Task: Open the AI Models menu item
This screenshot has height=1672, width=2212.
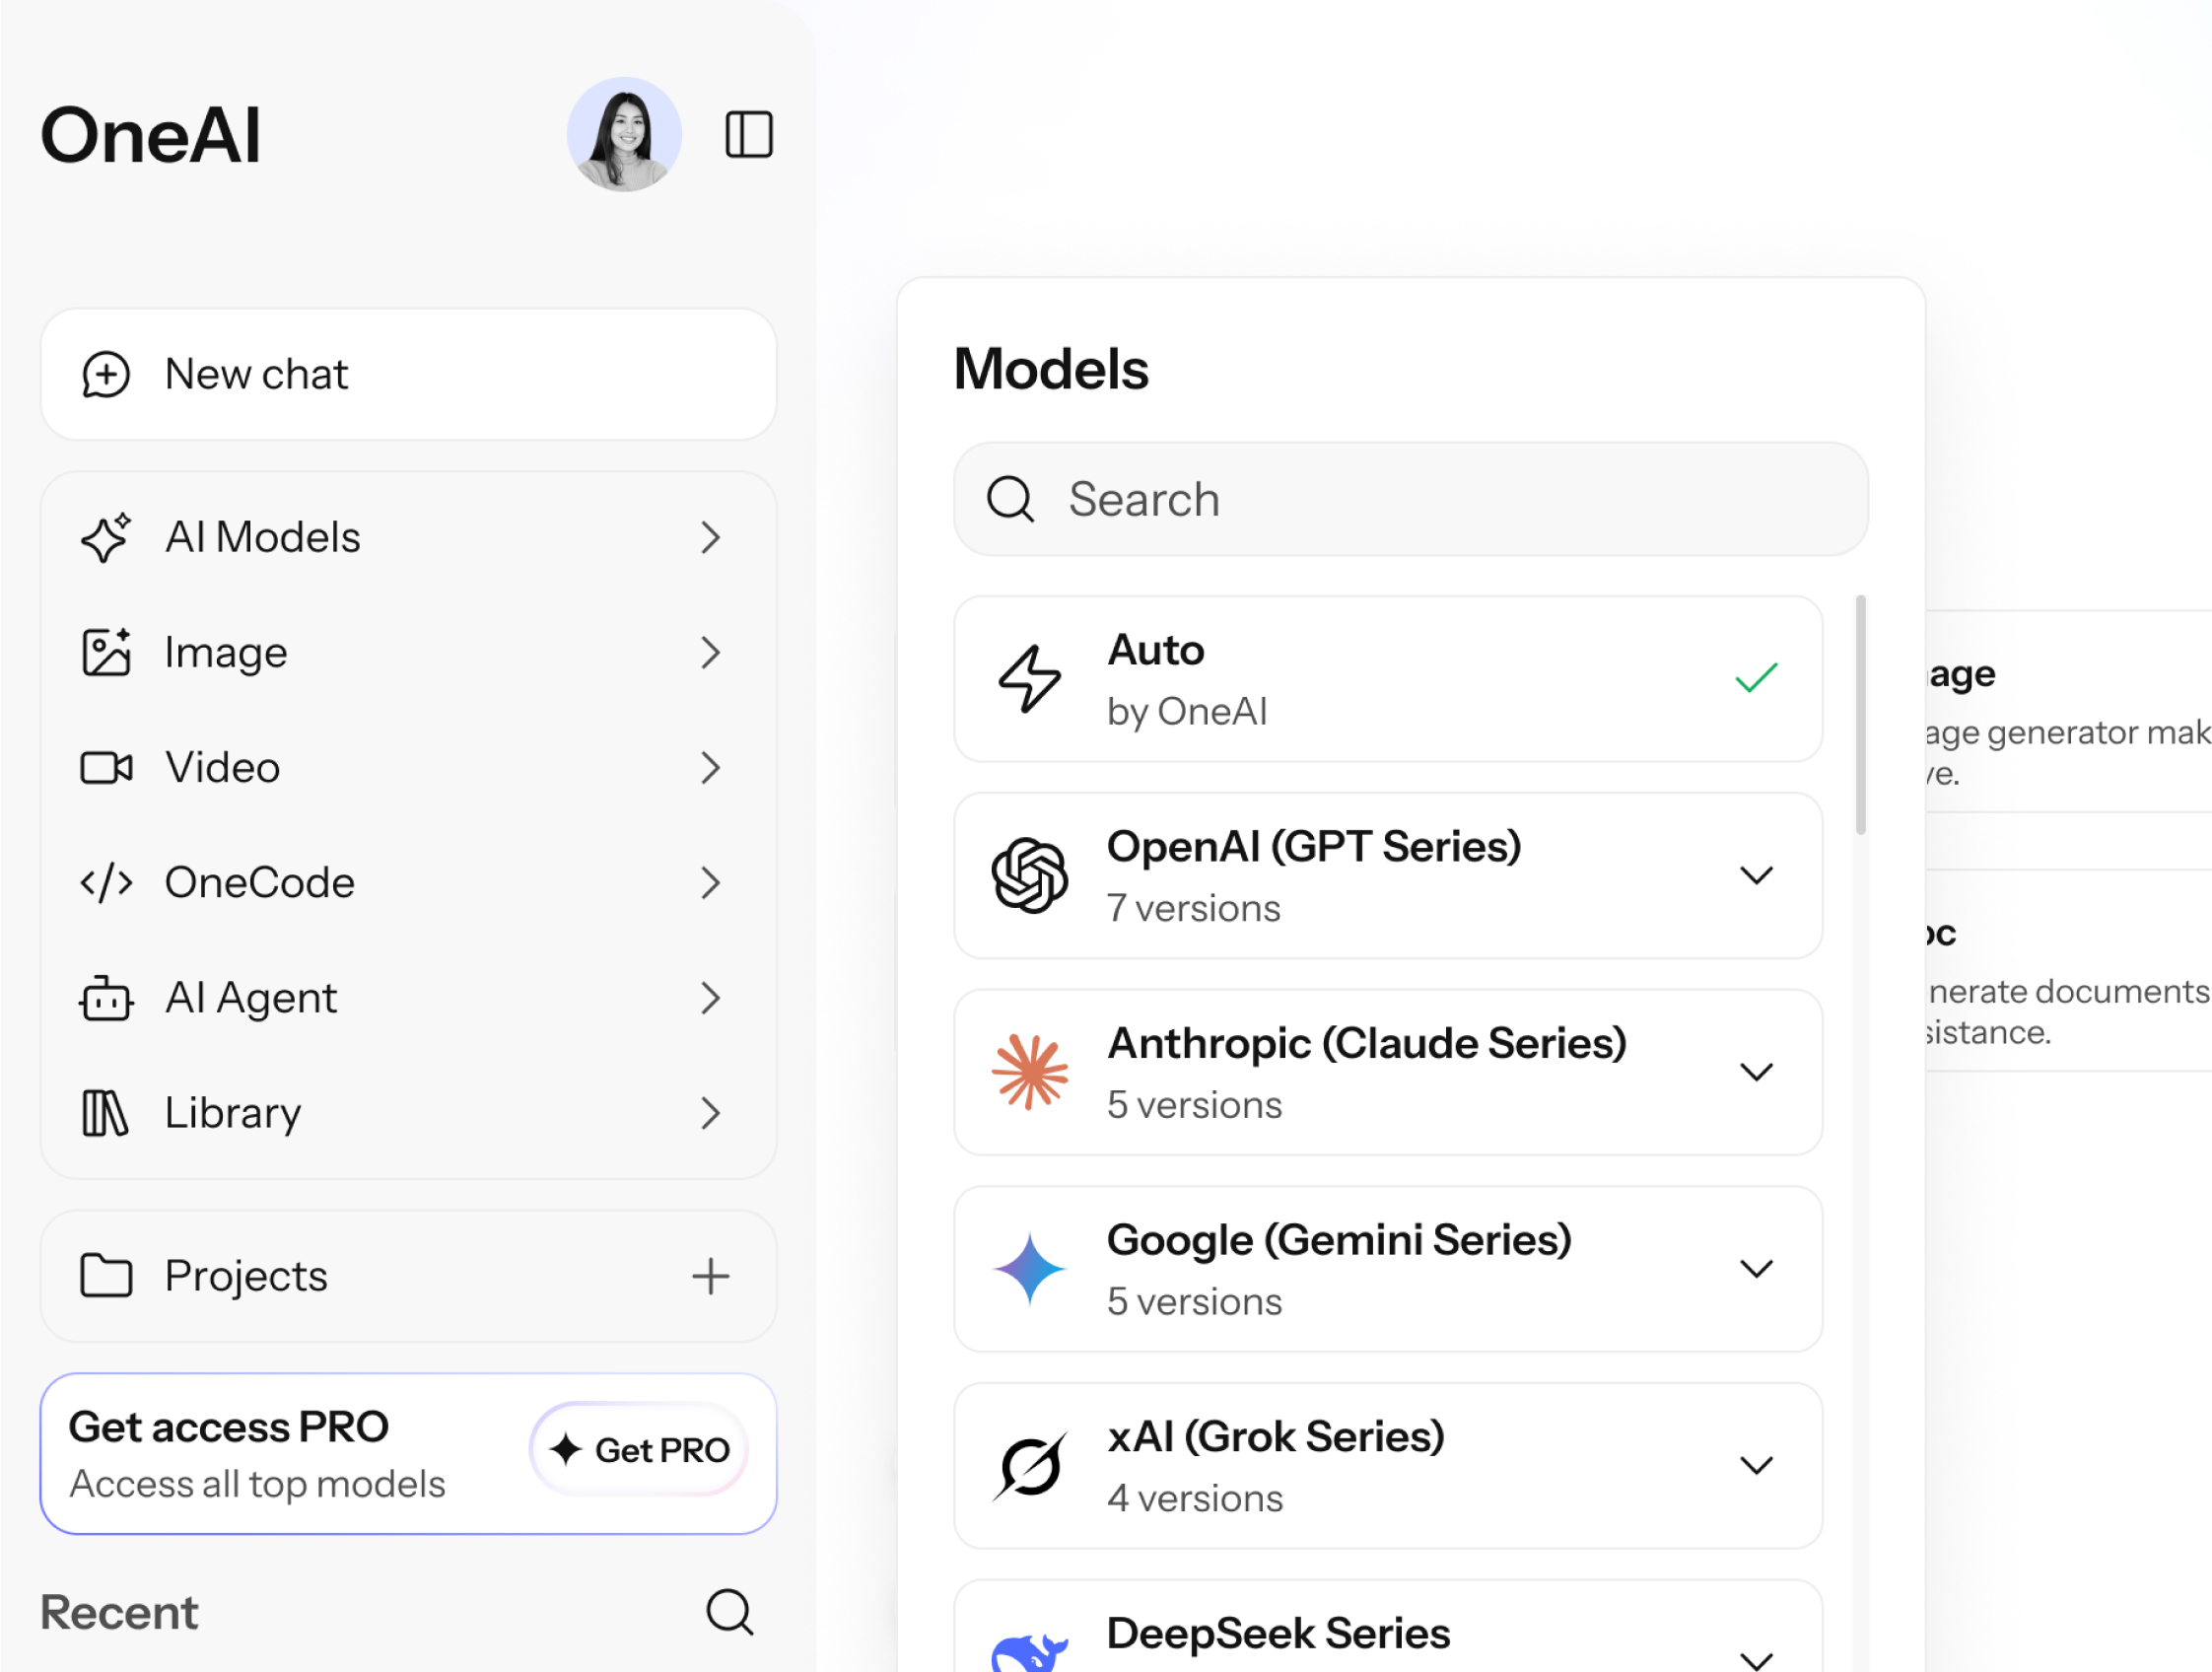Action: [408, 538]
